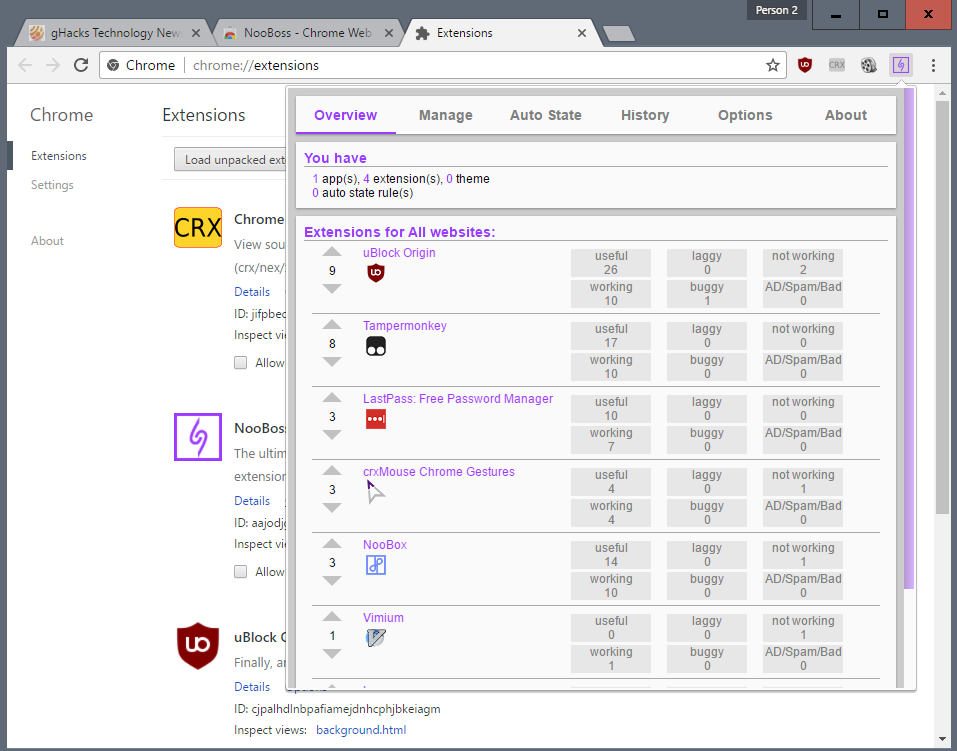
Task: Go forward to next page
Action: [53, 65]
